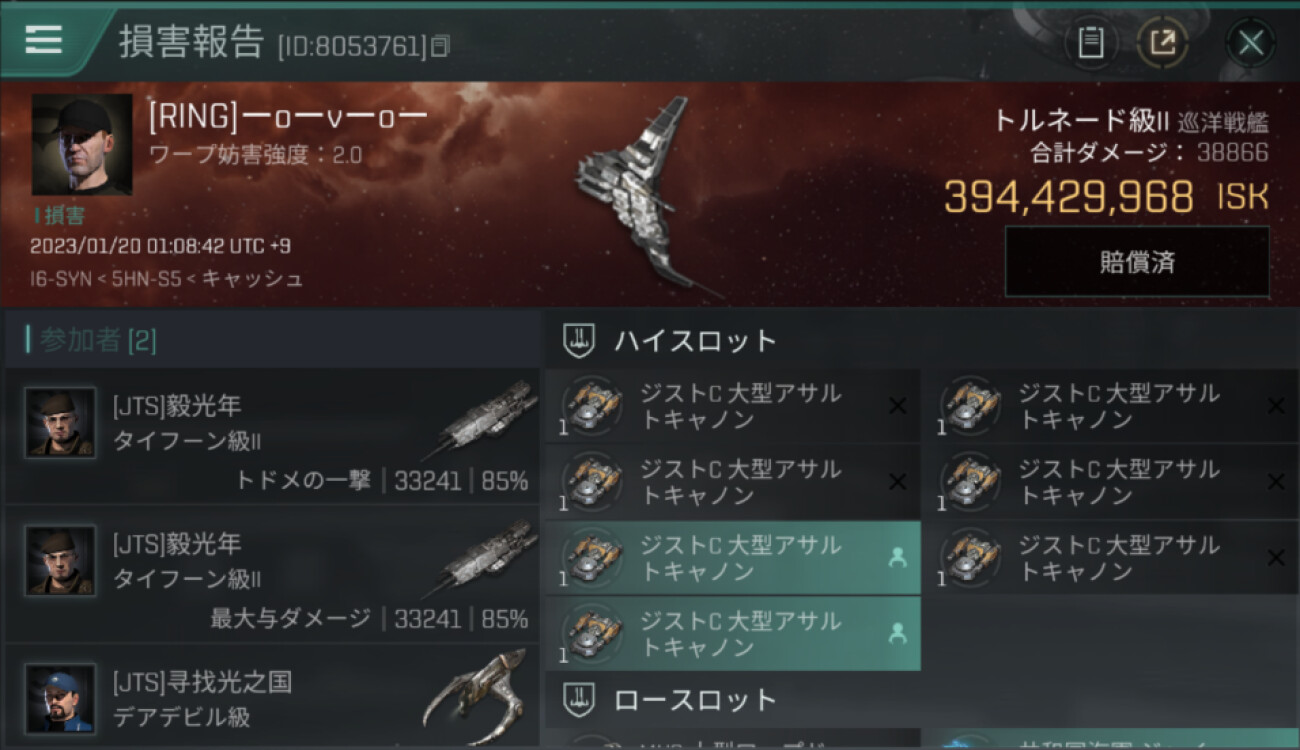Open second 毅光年 entry with 最大与ダメージ
This screenshot has height=750, width=1300.
click(x=272, y=573)
